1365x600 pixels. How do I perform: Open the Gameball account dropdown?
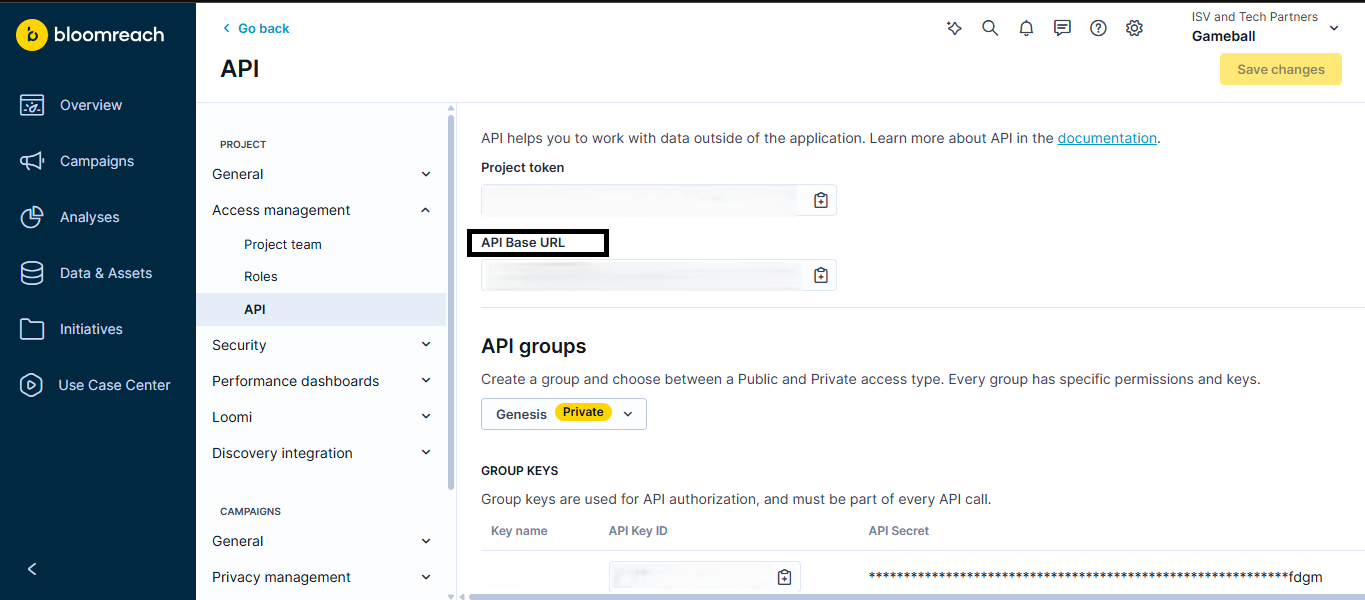(x=1265, y=27)
